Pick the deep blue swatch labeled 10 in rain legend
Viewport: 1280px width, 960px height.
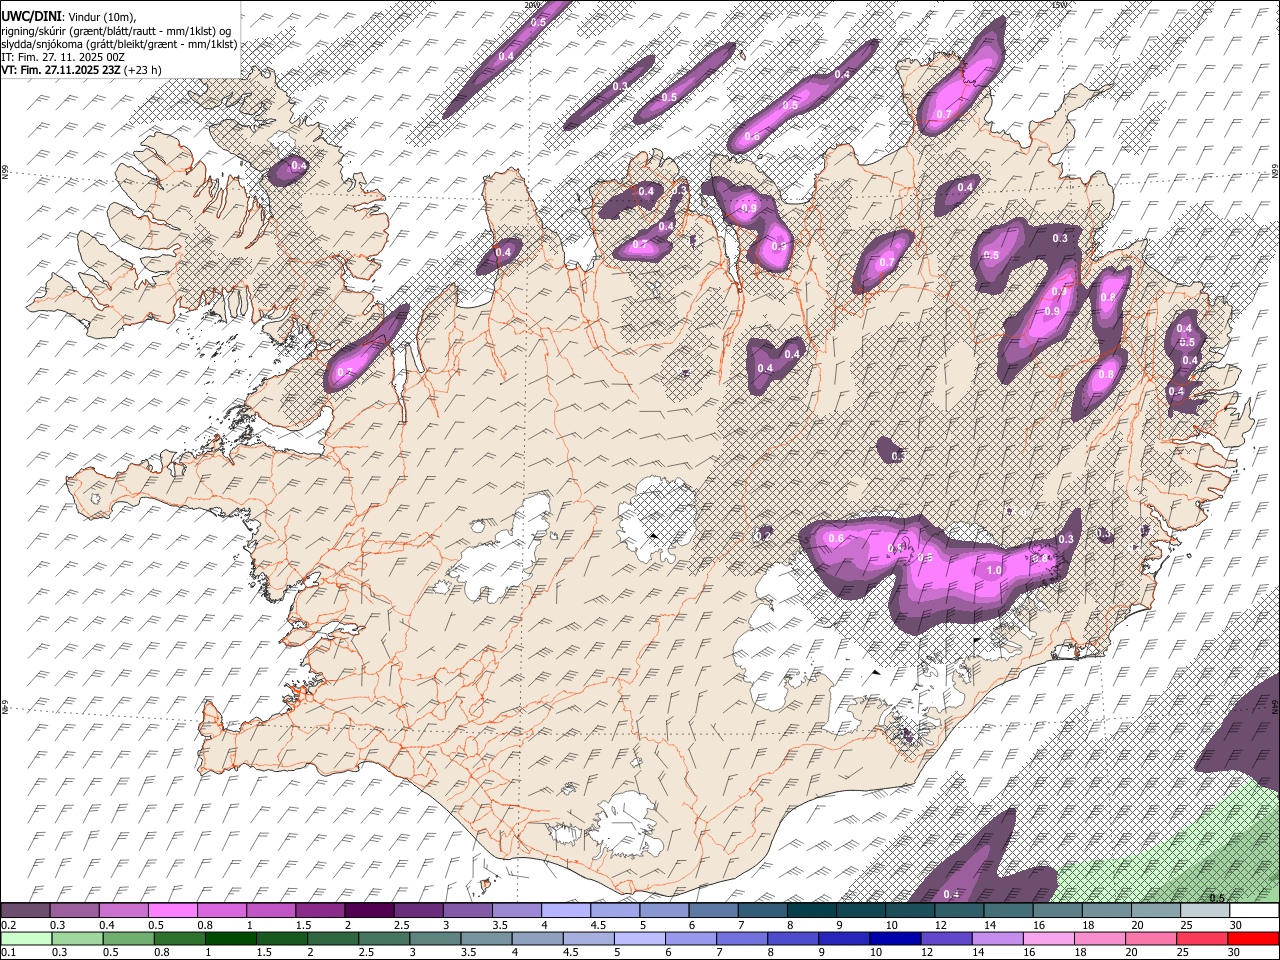coord(895,938)
